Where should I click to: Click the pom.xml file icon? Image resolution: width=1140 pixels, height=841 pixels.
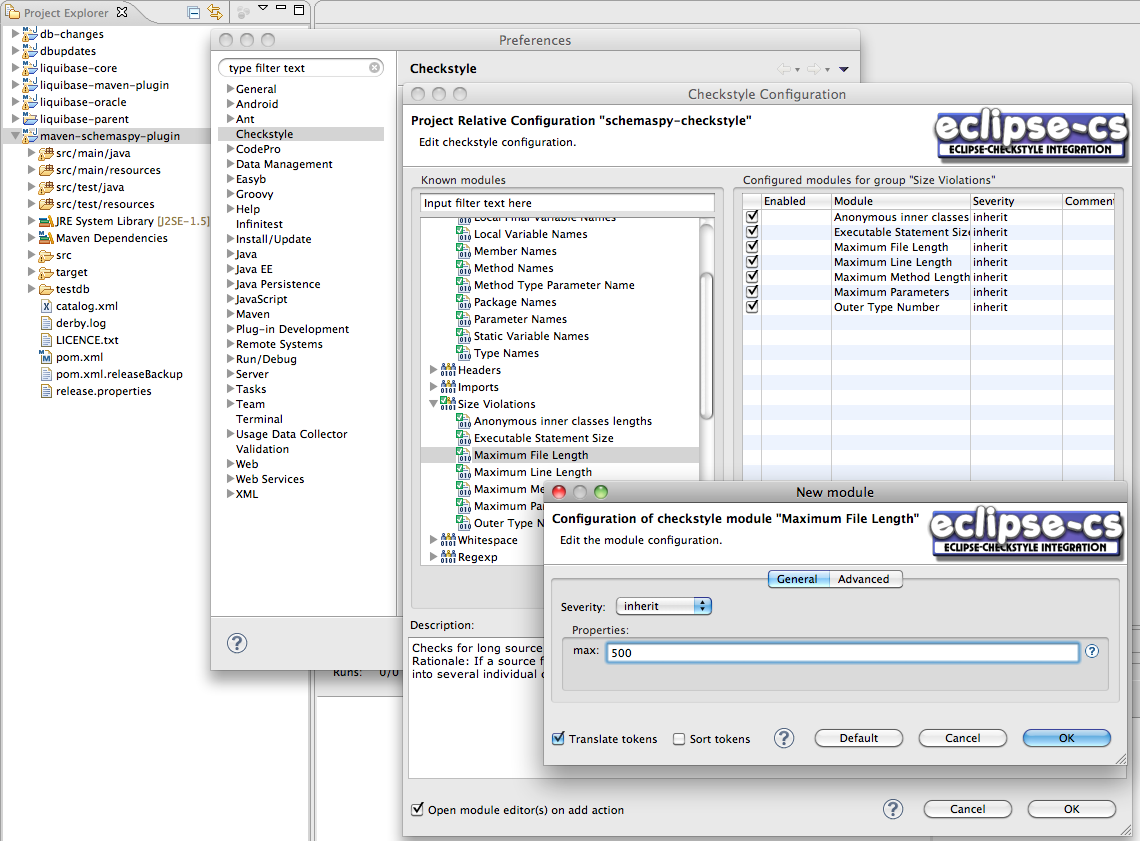pos(45,357)
